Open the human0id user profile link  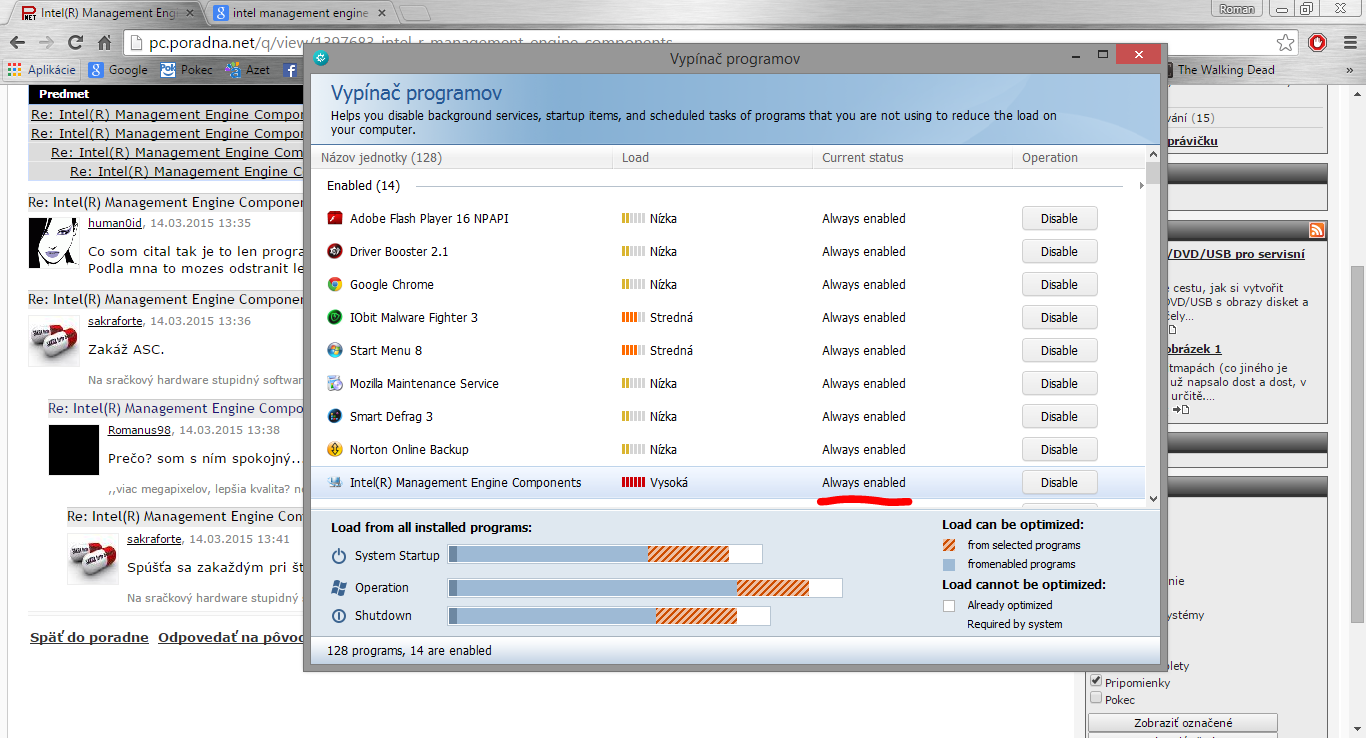[x=115, y=223]
